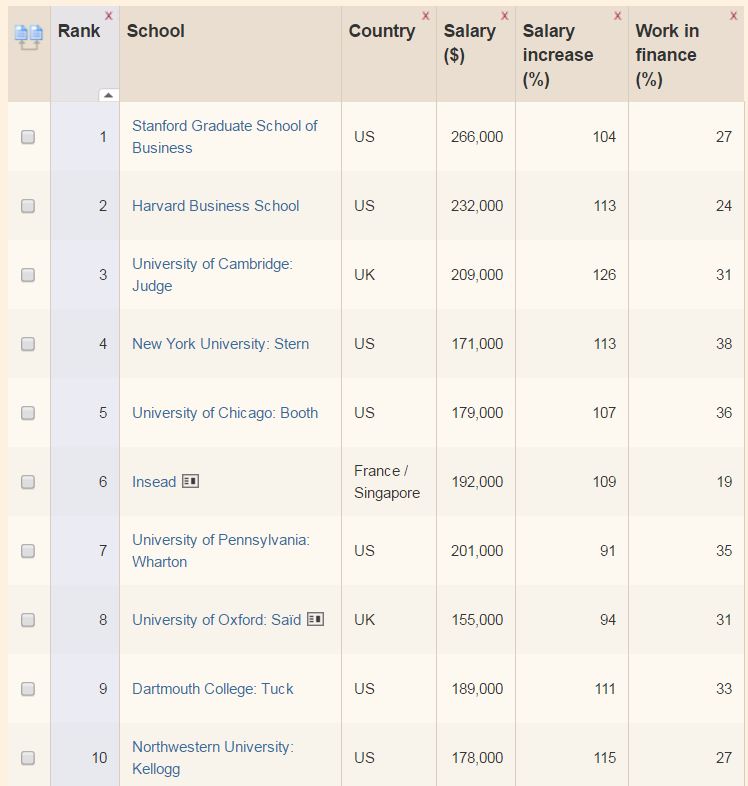The image size is (748, 786).
Task: Open University of Oxford: Saïd link
Action: click(x=217, y=620)
